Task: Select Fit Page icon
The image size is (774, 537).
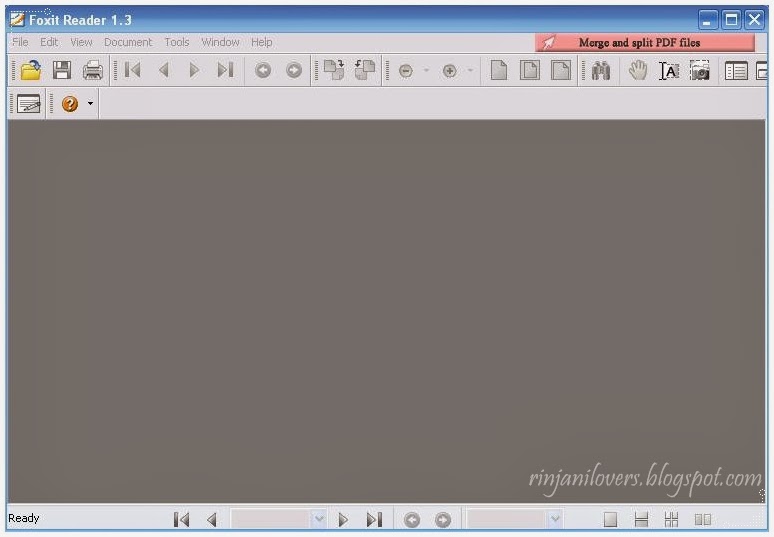Action: tap(530, 70)
